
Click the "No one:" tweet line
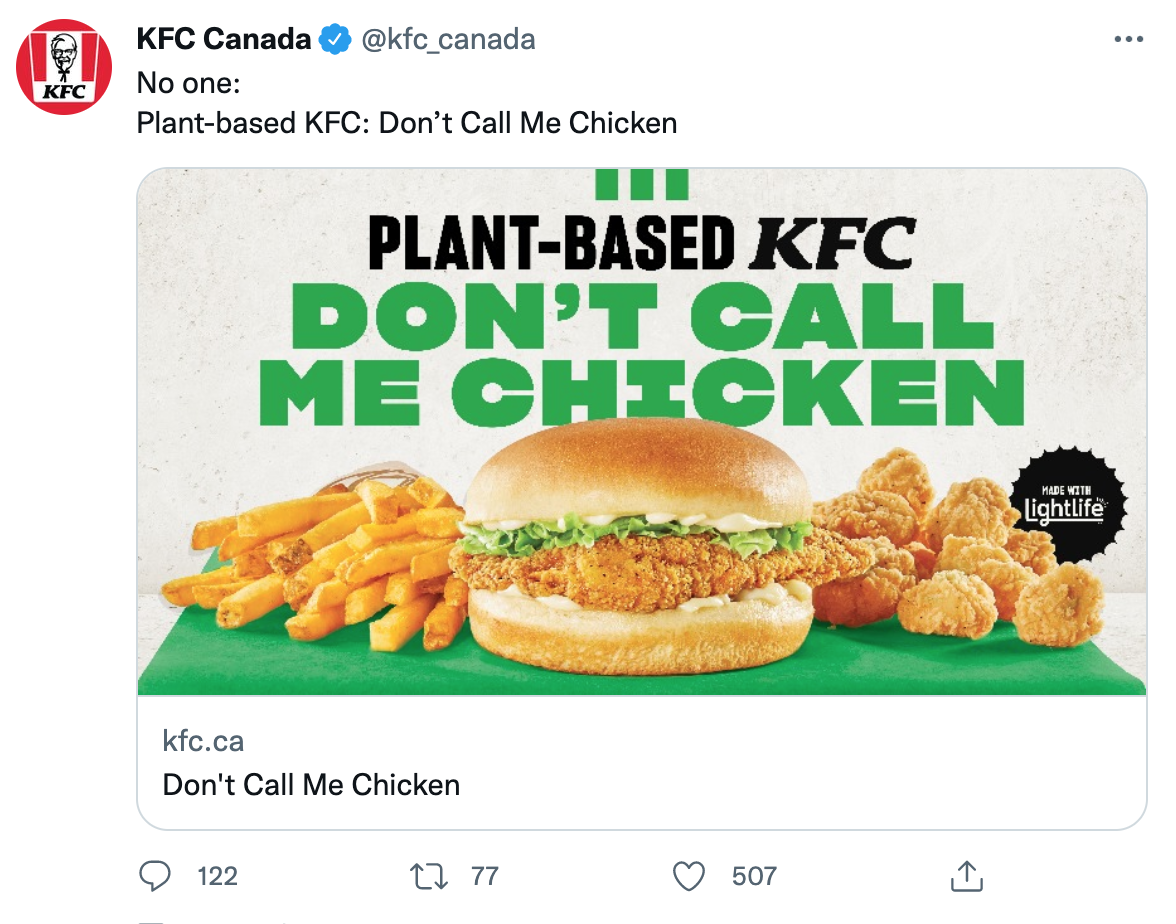click(x=188, y=84)
